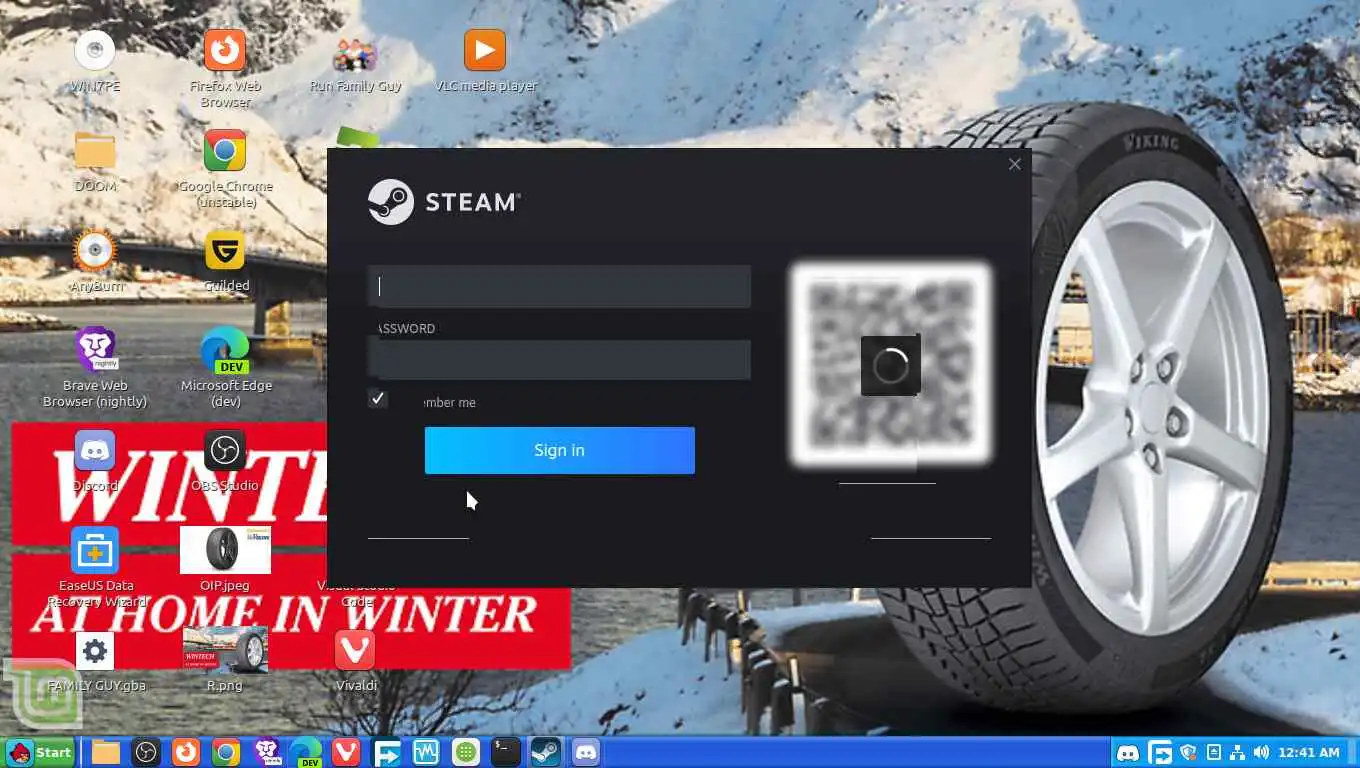Launch OBS Studio desktop shortcut
1360x768 pixels.
(225, 462)
